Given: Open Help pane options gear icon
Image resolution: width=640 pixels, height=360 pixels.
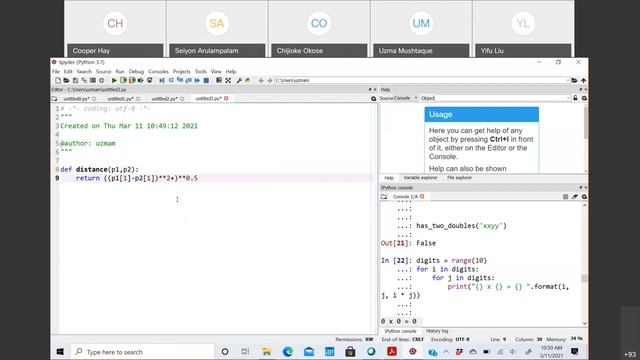Looking at the screenshot, I should (584, 98).
